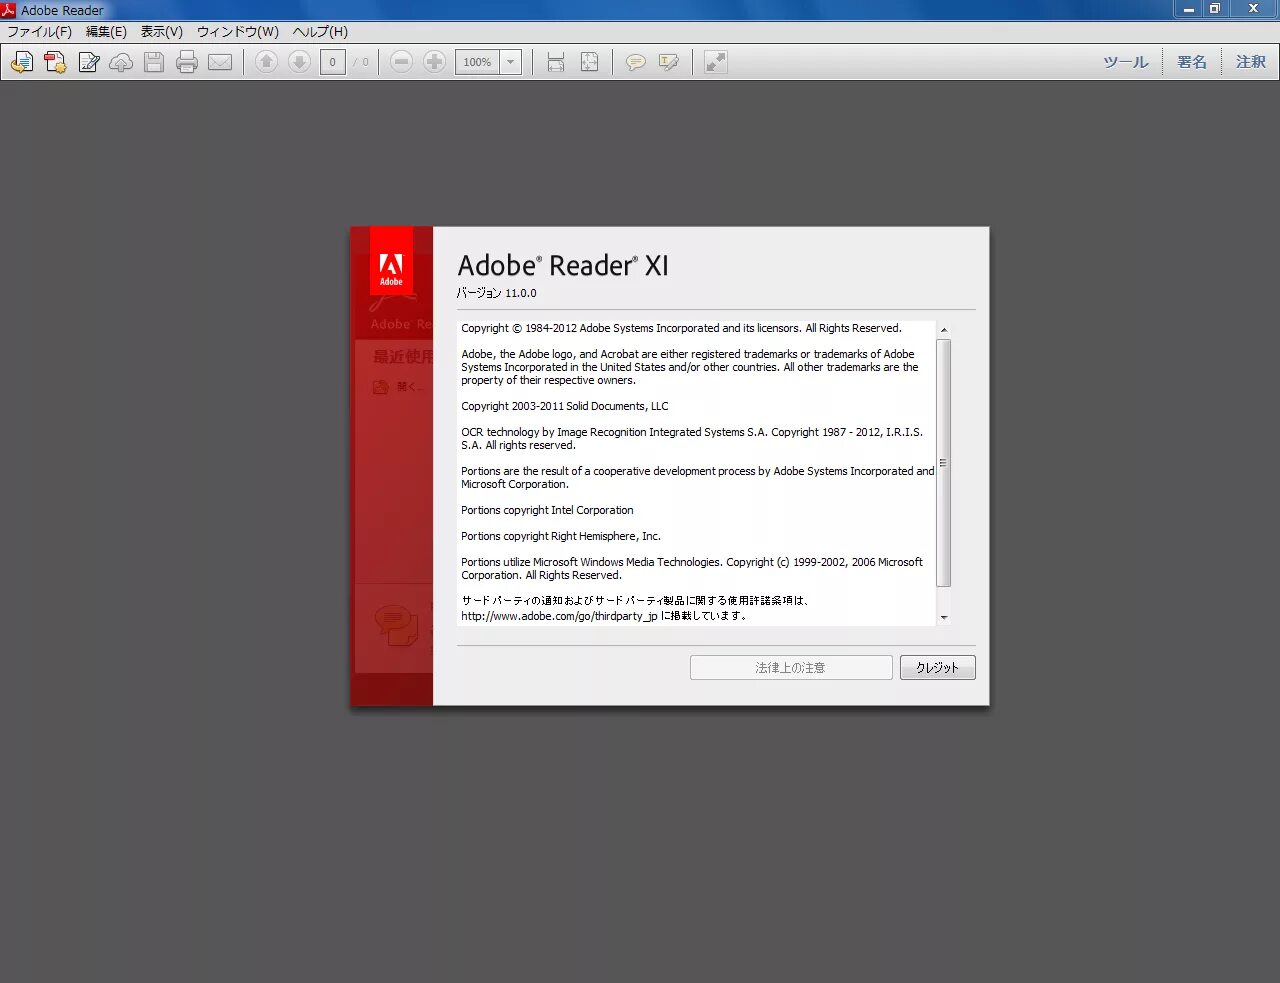Click the Copyright 2003-2011 Solid Documents line

pyautogui.click(x=565, y=406)
